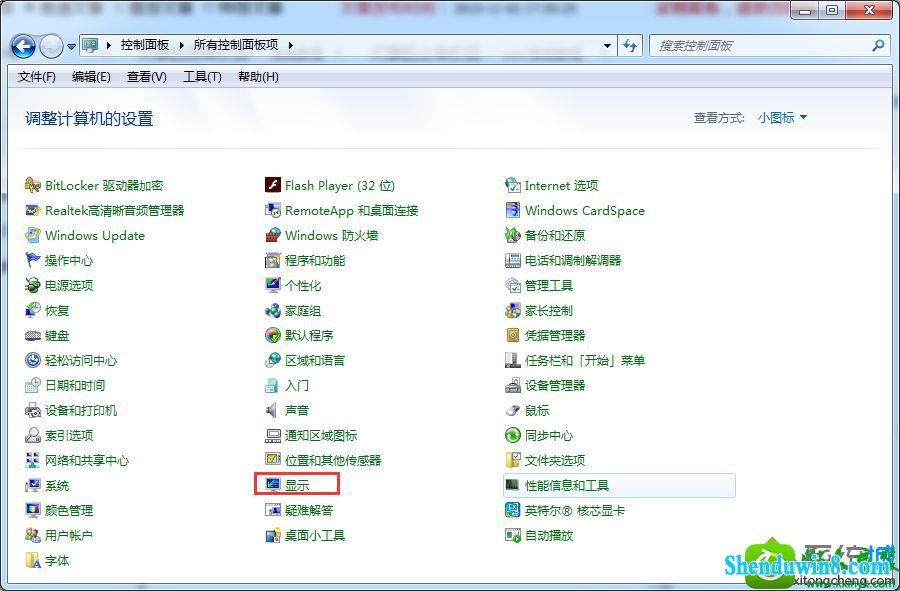This screenshot has width=900, height=591.
Task: Click the 键盘 keyboard icon
Action: click(33, 336)
